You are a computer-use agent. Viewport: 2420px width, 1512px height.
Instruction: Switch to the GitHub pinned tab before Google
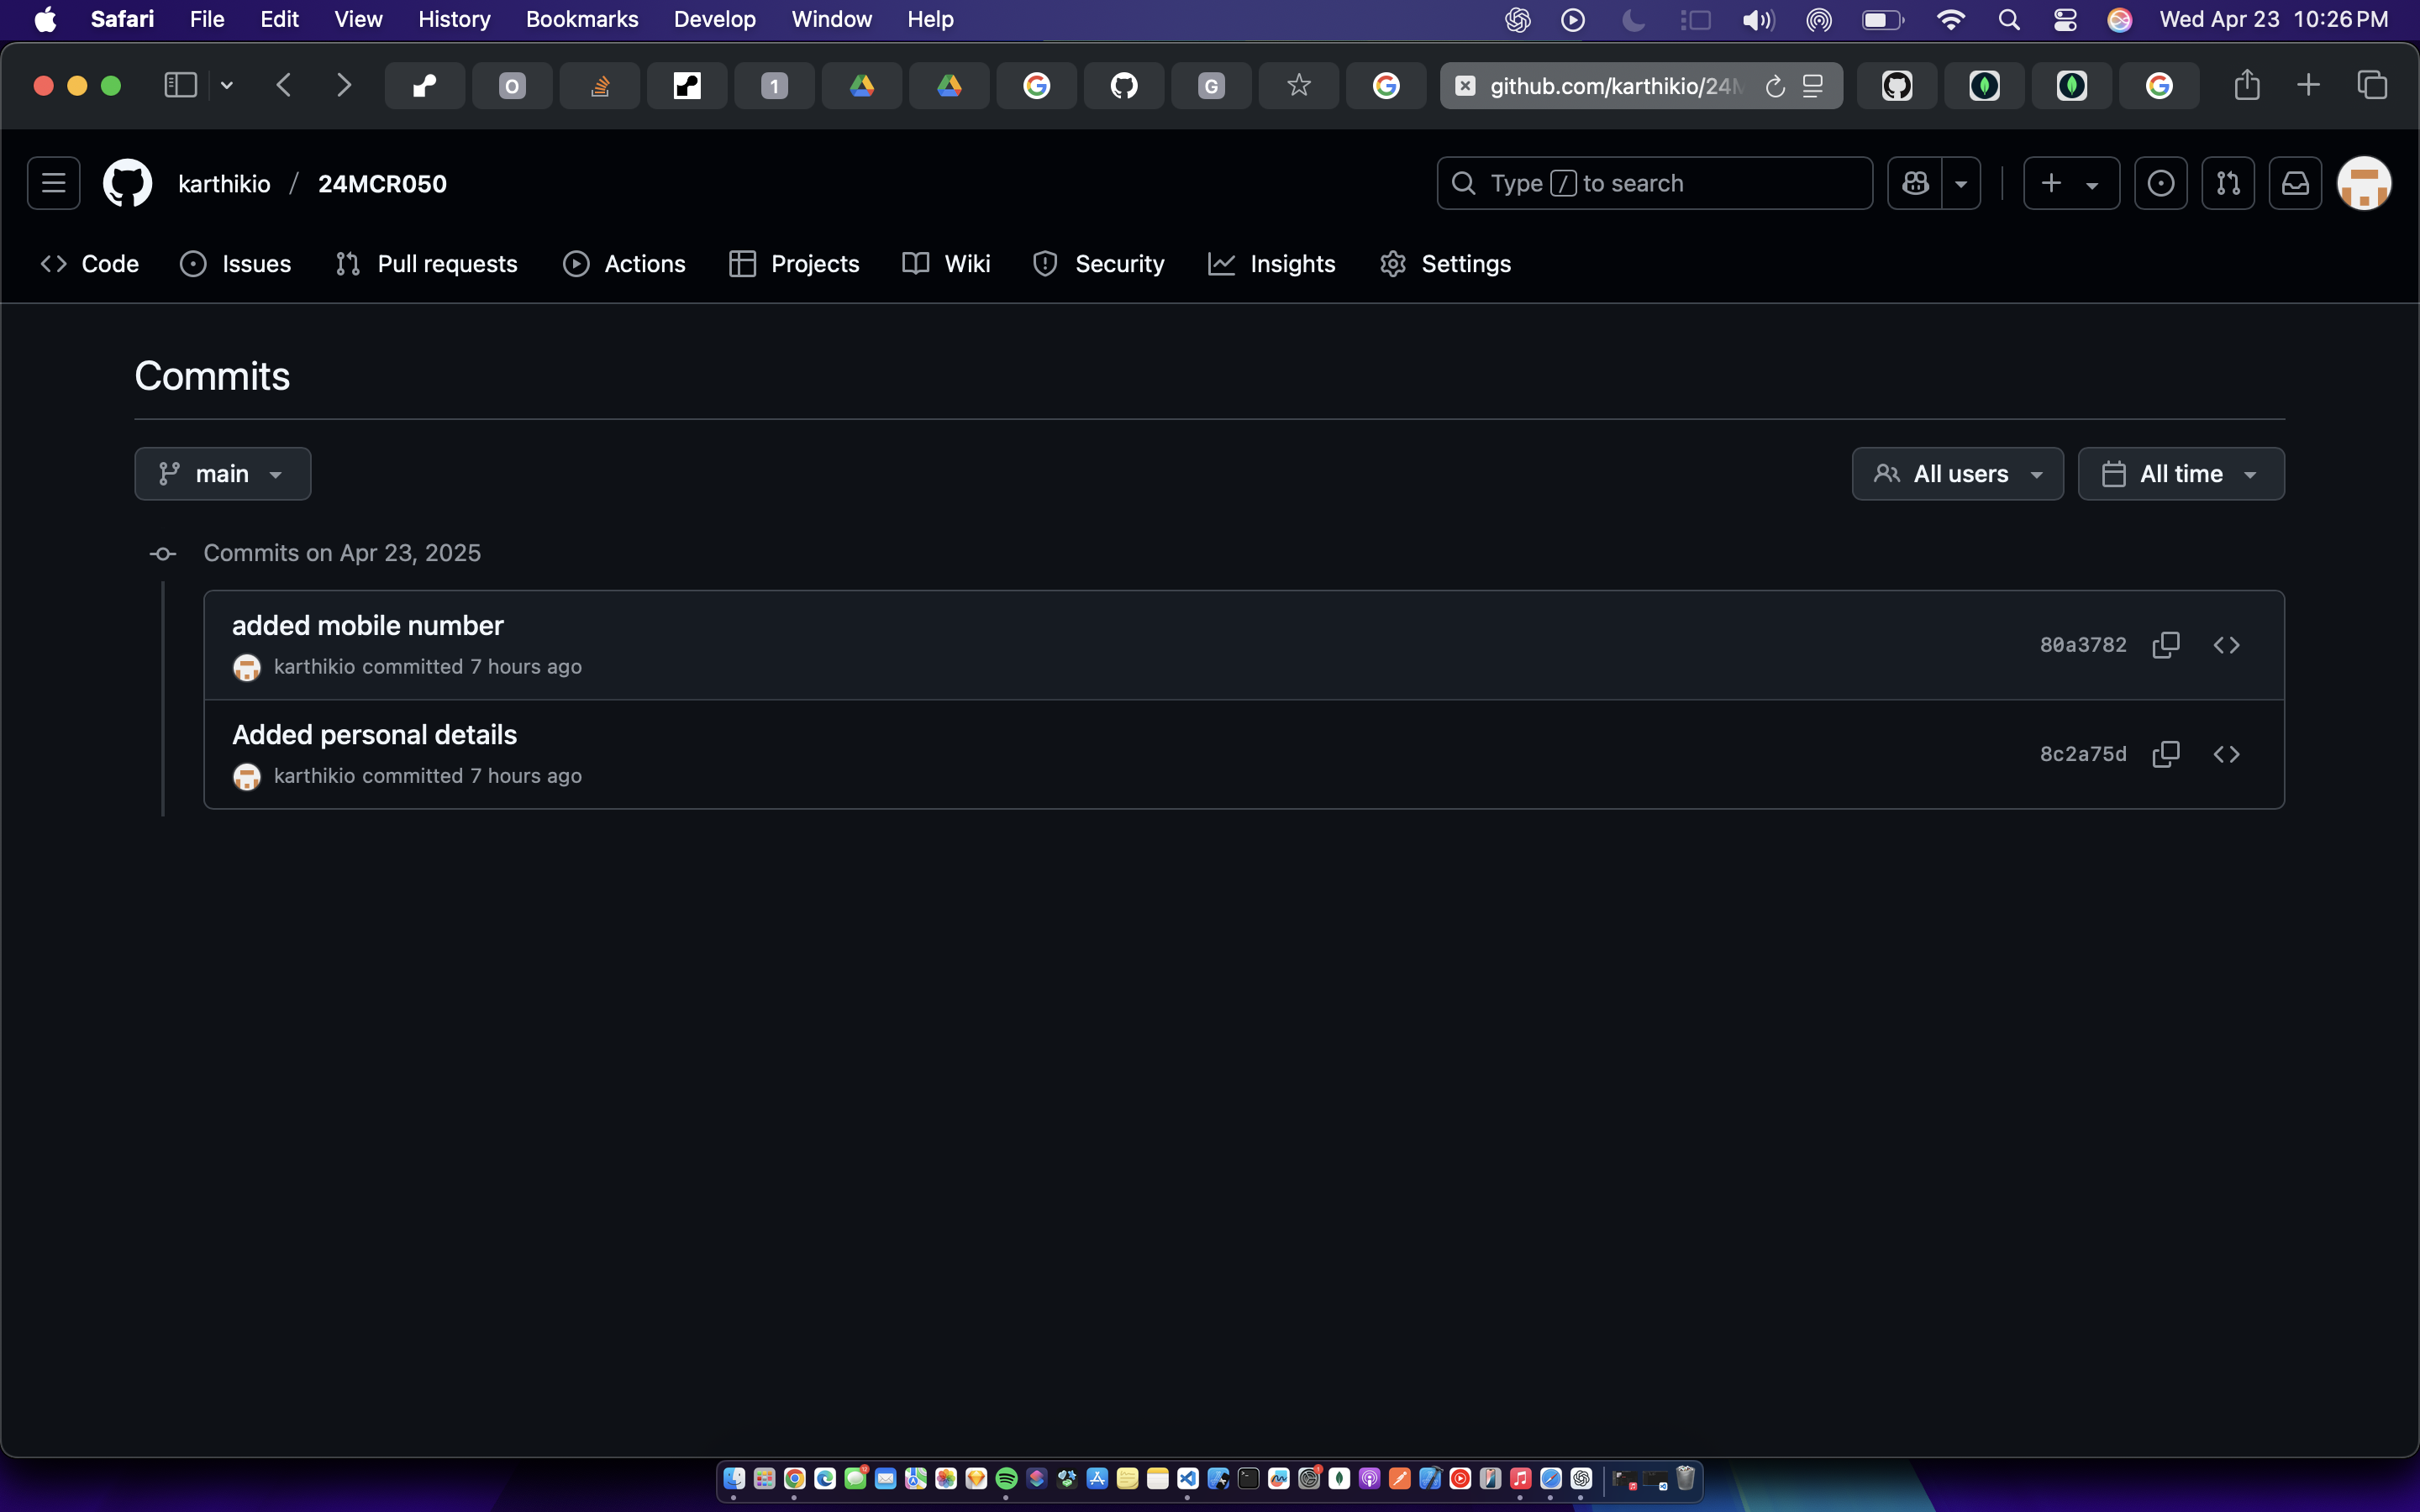pos(1124,85)
